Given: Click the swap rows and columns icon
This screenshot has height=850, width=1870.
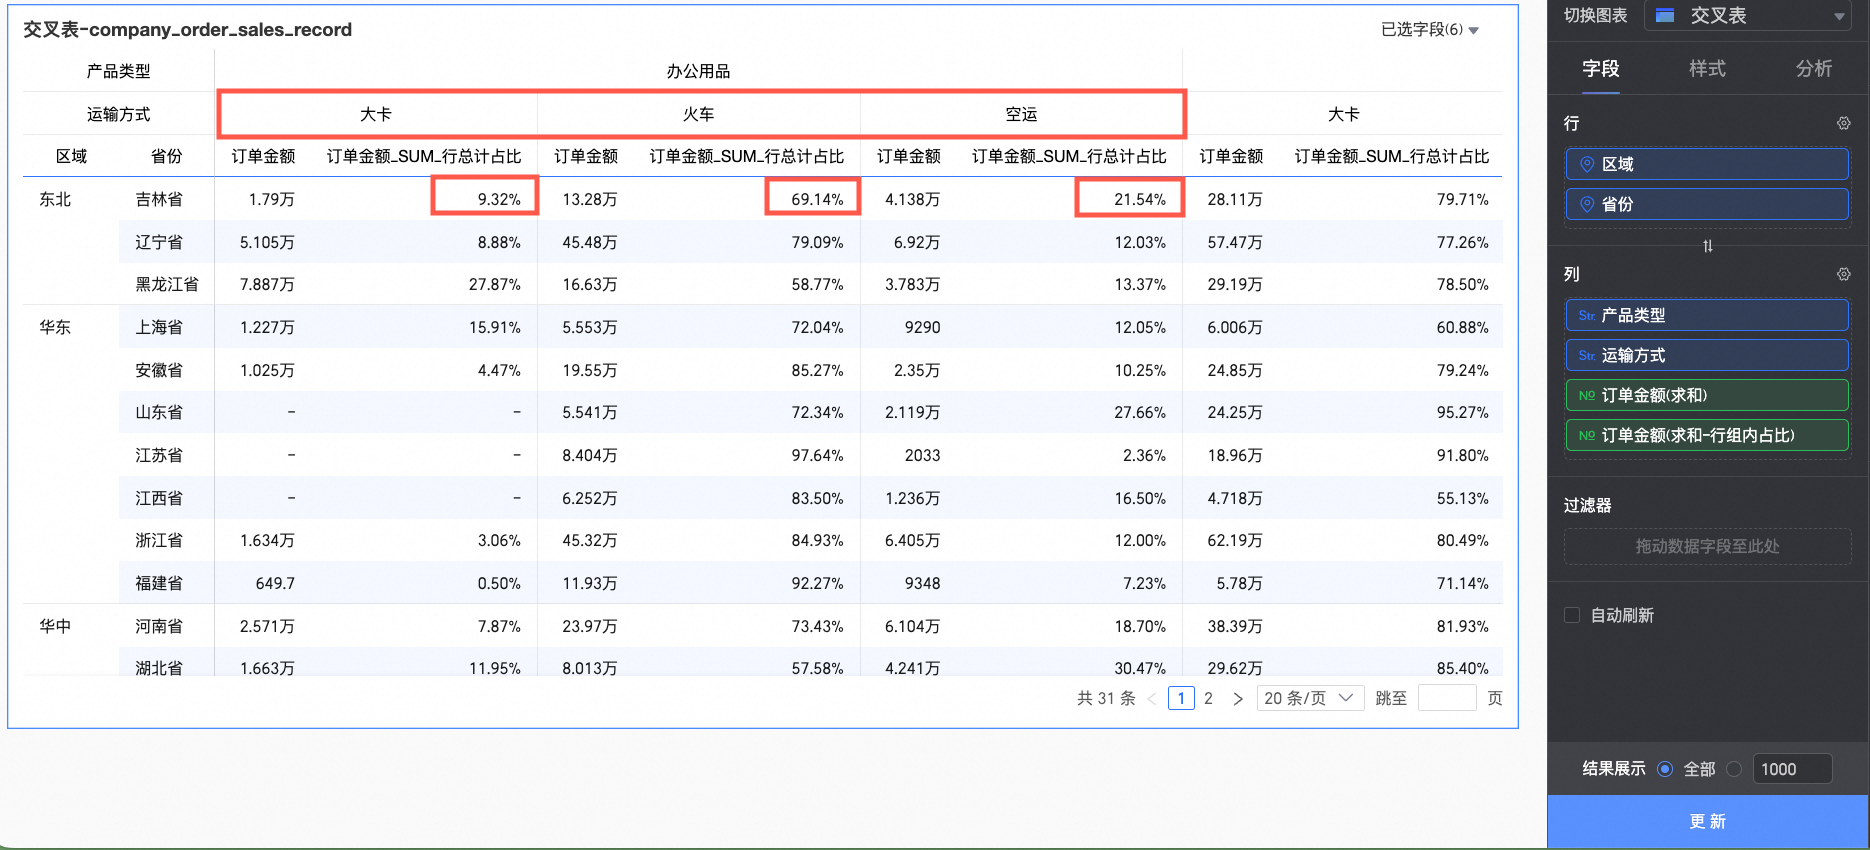Looking at the screenshot, I should pyautogui.click(x=1708, y=246).
